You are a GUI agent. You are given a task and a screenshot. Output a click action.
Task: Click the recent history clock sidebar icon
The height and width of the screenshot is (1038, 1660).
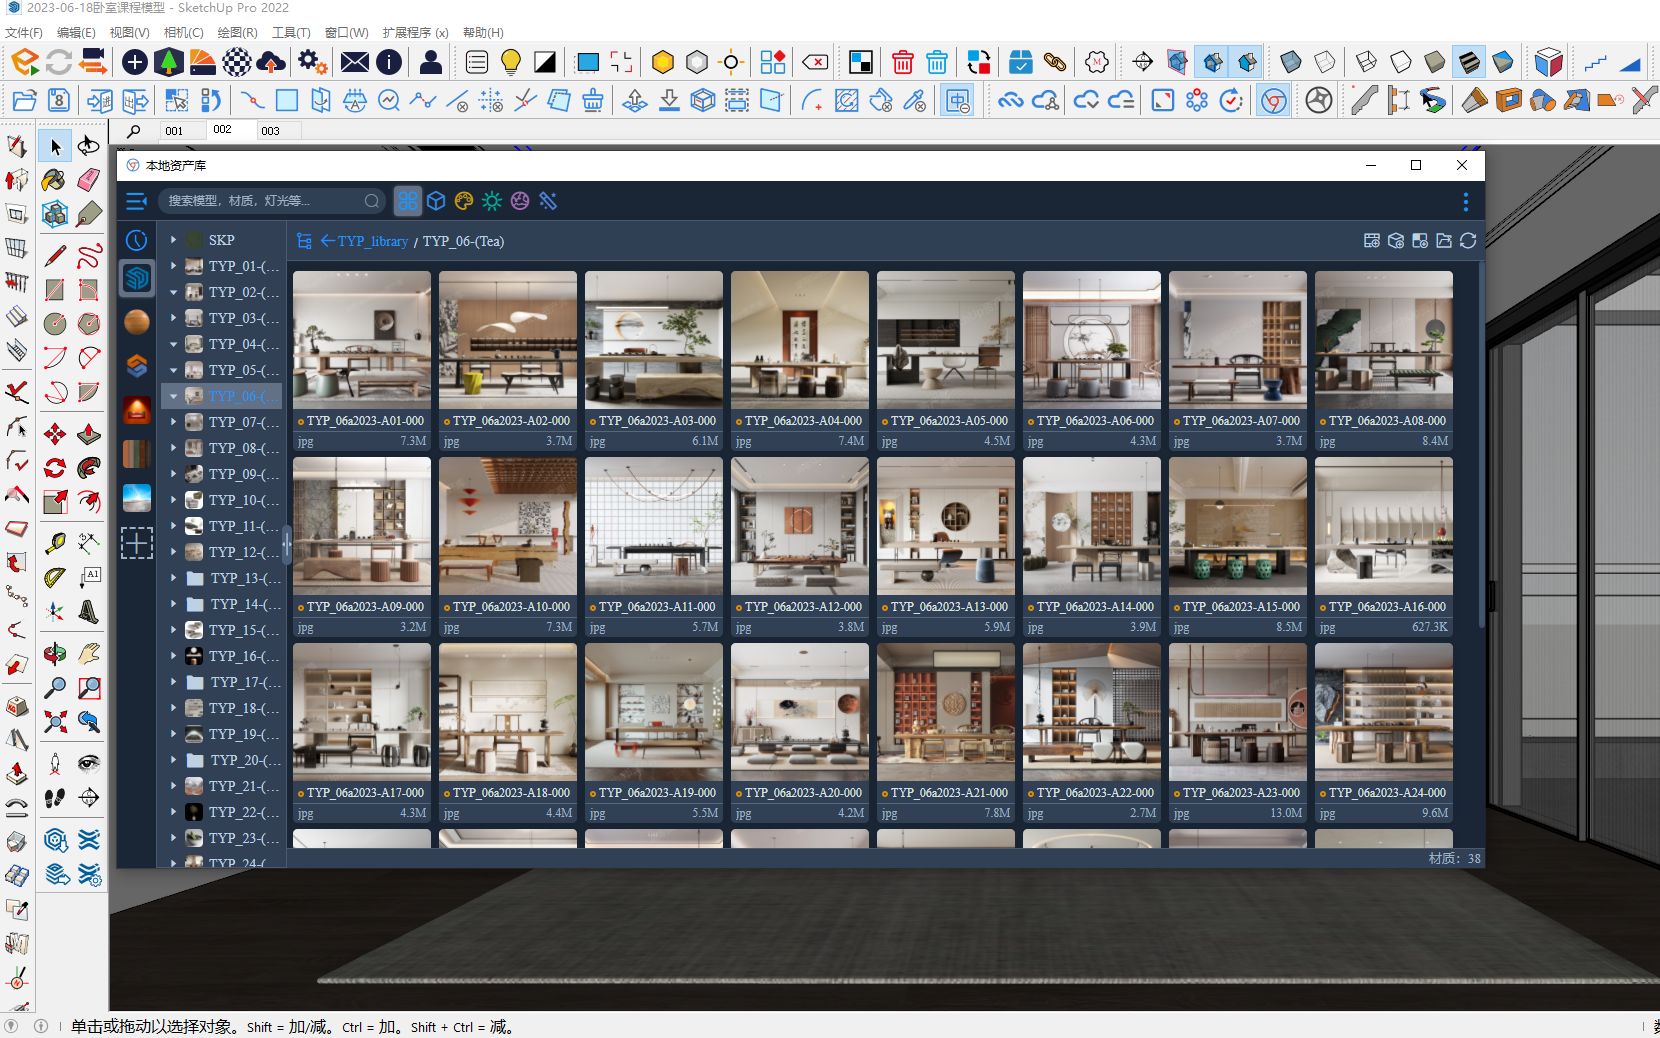pyautogui.click(x=137, y=240)
